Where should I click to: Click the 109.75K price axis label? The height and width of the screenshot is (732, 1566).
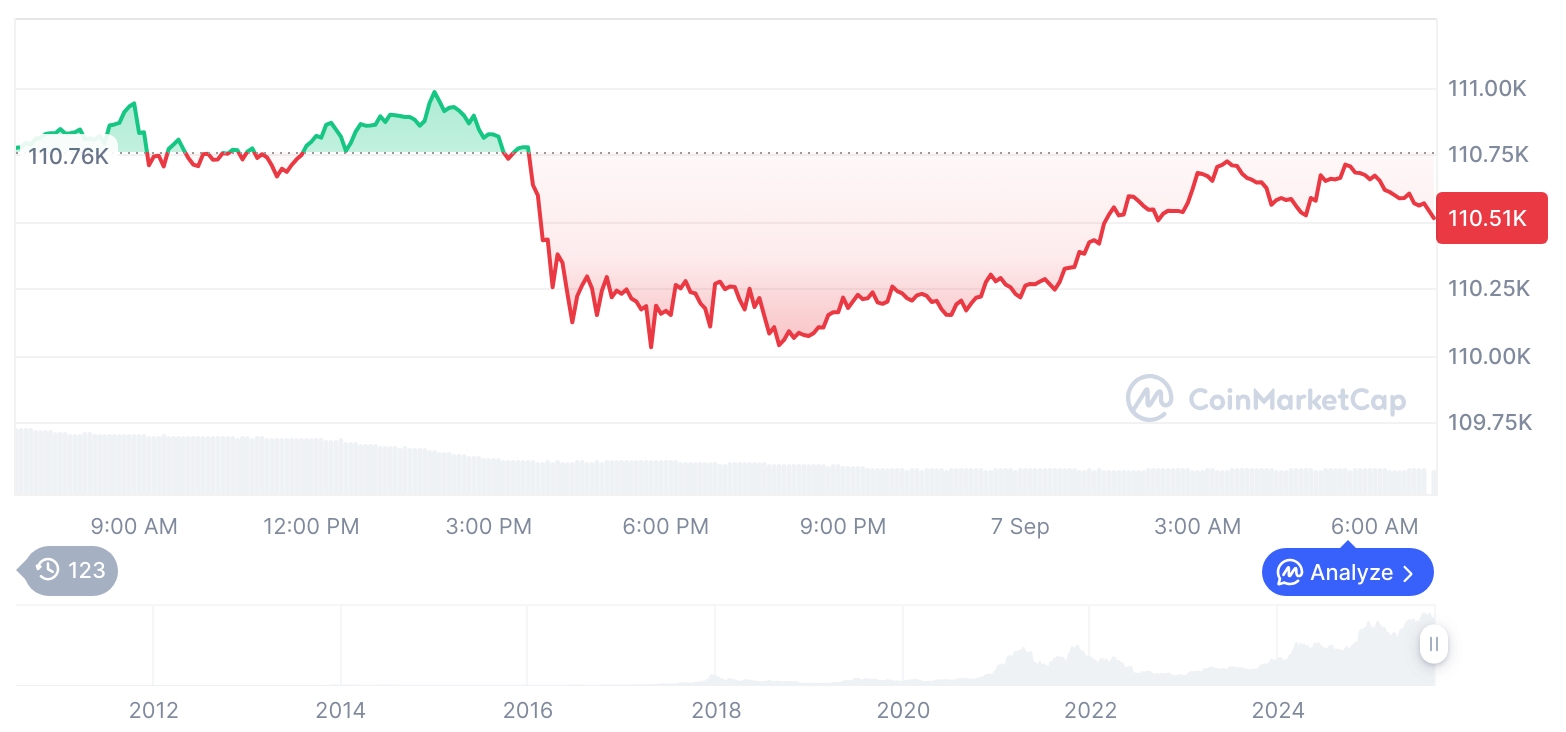coord(1489,422)
